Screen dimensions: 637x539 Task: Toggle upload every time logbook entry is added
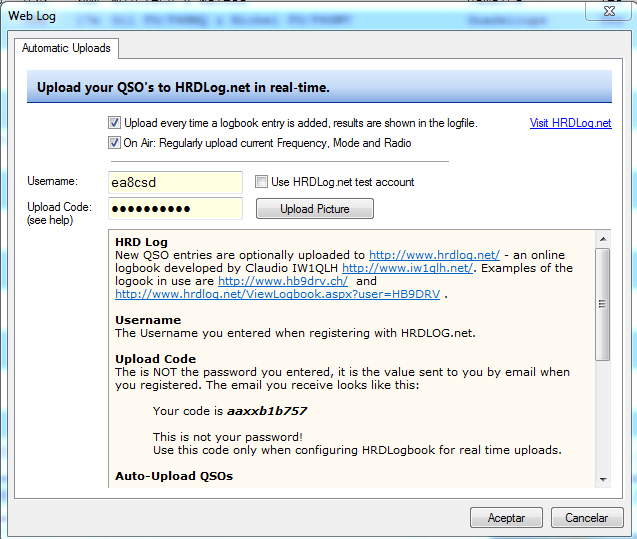click(114, 123)
